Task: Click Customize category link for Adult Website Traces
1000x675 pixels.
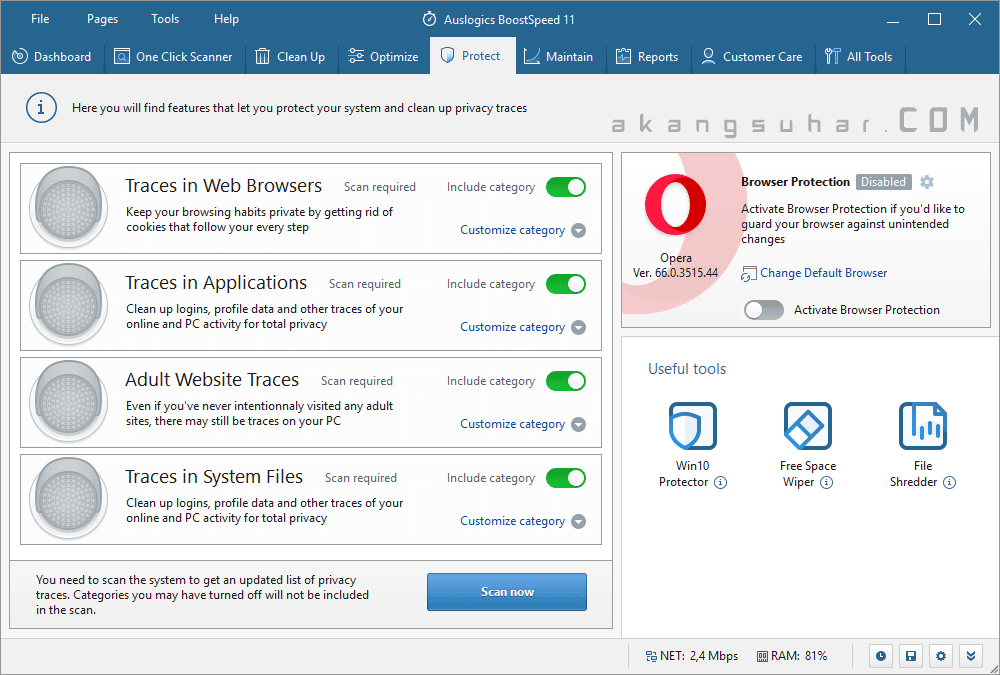Action: point(513,424)
